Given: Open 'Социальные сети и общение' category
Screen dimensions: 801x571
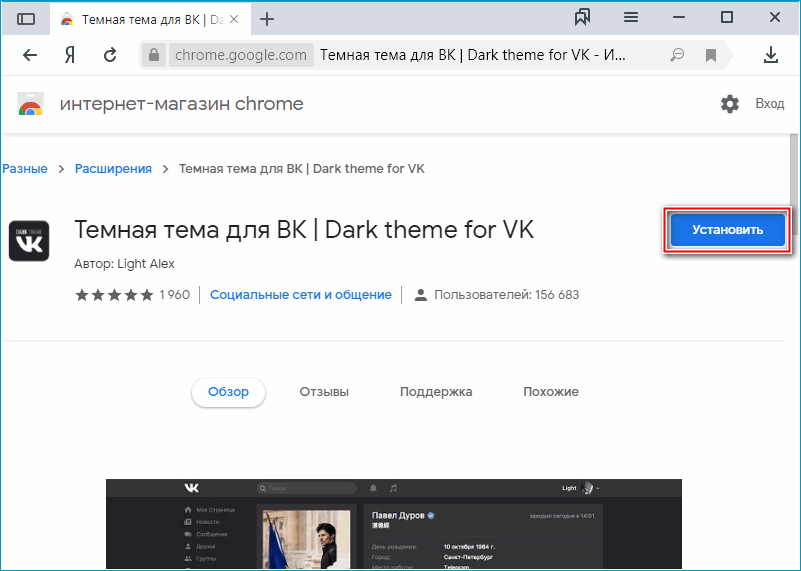Looking at the screenshot, I should [301, 295].
